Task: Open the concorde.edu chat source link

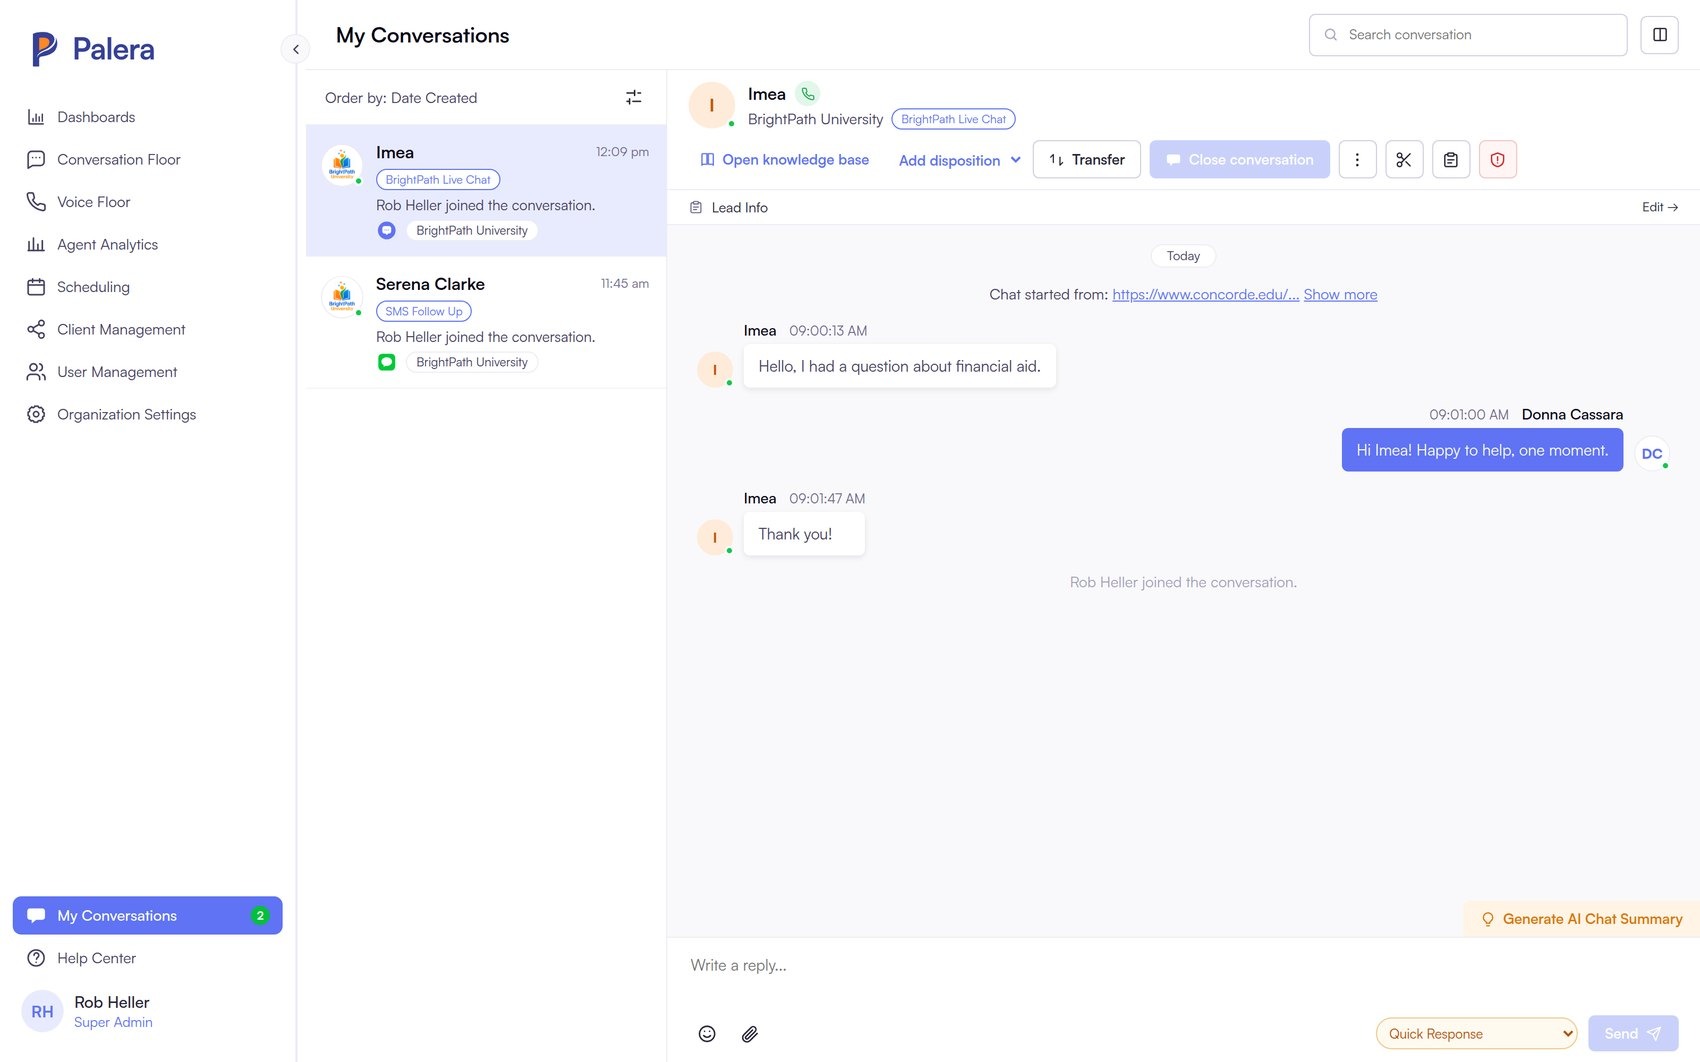Action: [x=1205, y=294]
